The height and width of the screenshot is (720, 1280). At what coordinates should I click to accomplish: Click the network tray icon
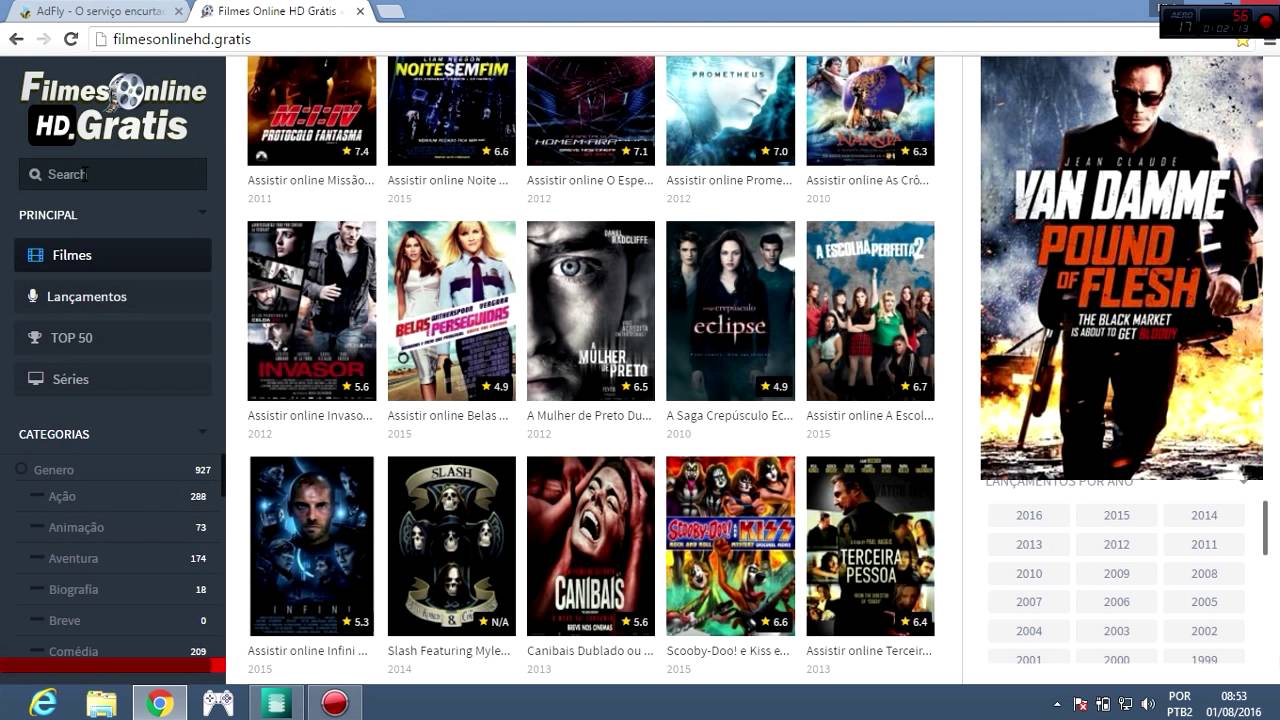point(1125,704)
